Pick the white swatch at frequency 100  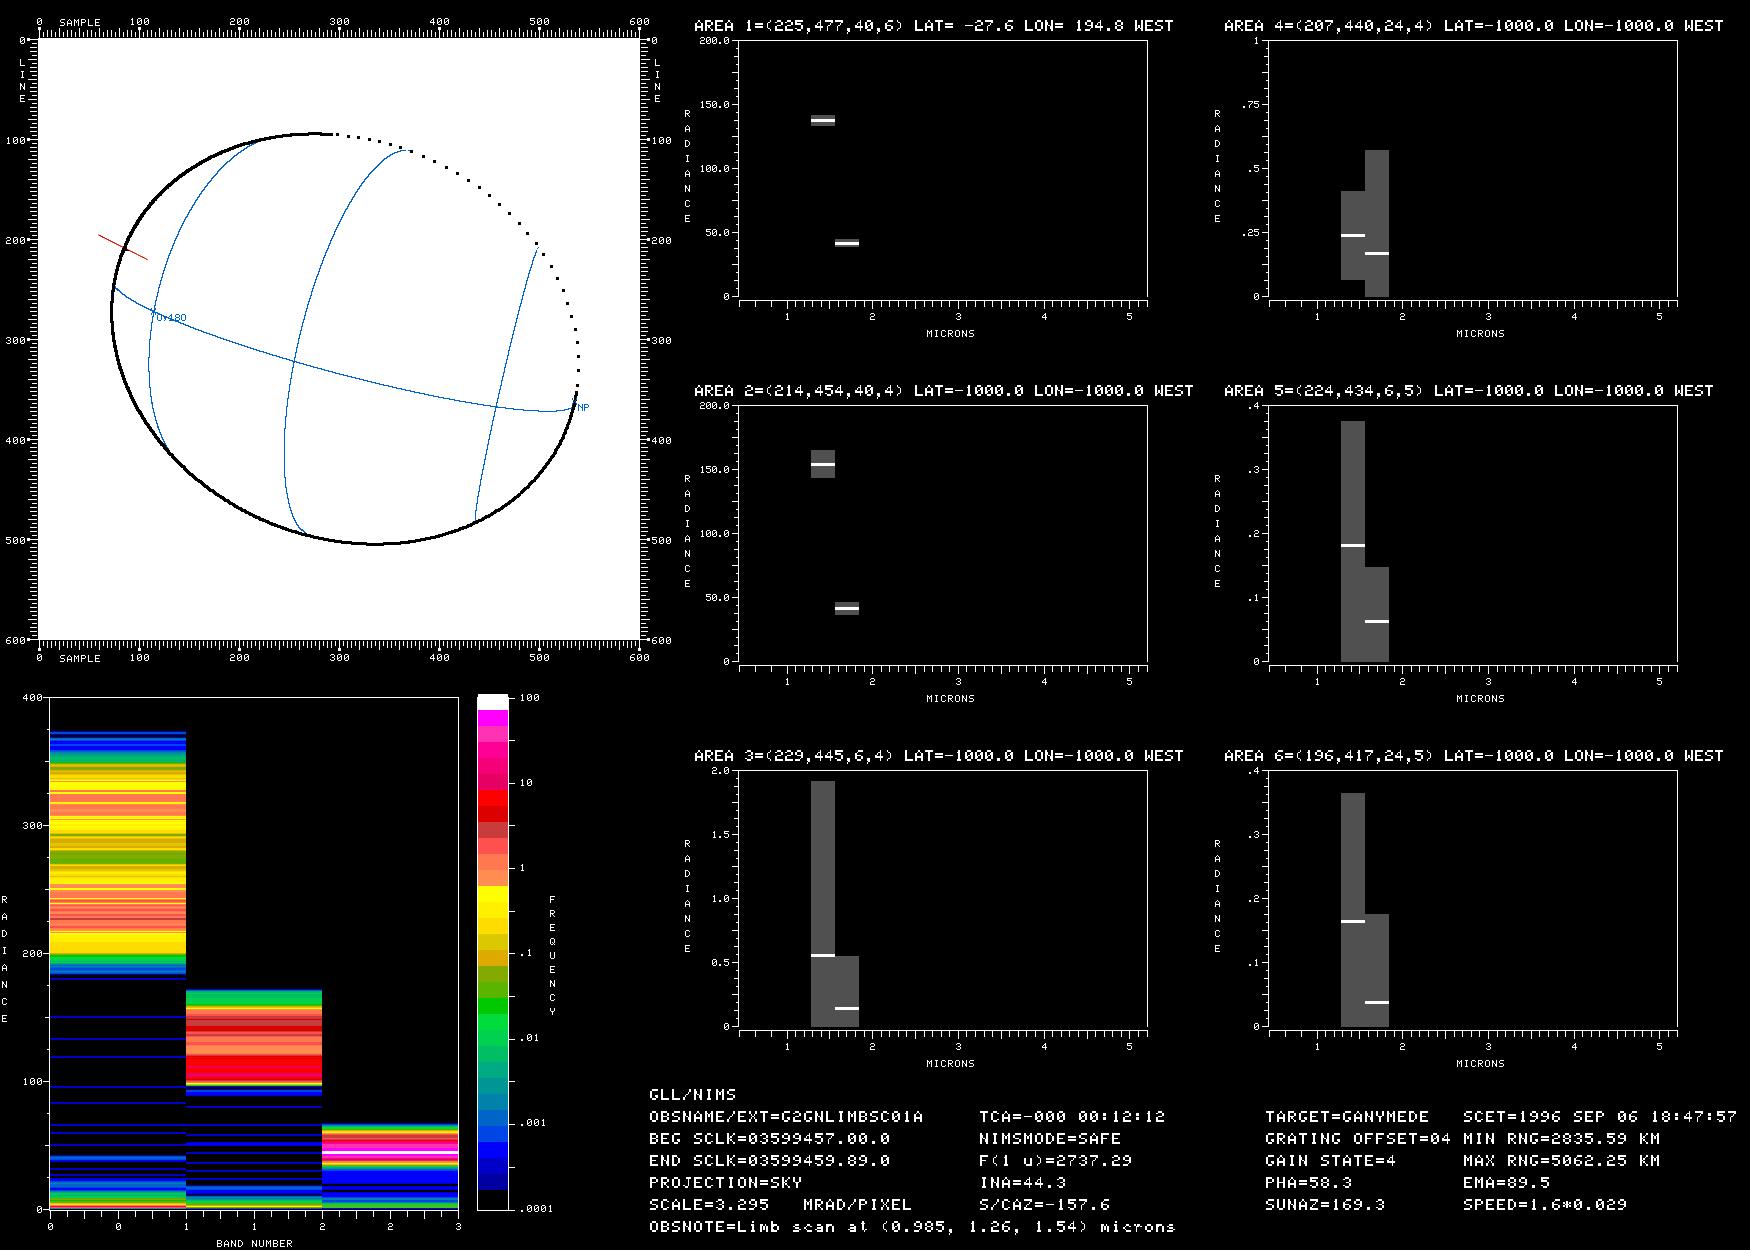[x=493, y=702]
